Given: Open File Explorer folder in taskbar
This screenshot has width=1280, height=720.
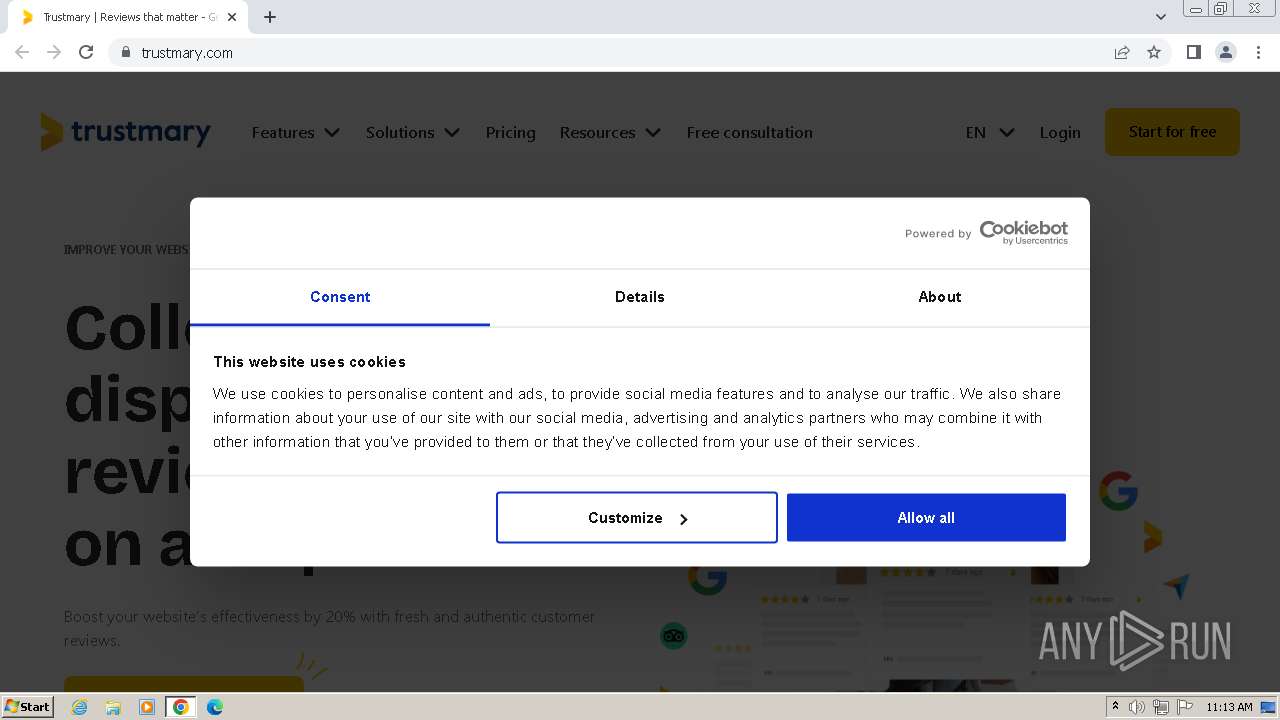Looking at the screenshot, I should point(113,707).
